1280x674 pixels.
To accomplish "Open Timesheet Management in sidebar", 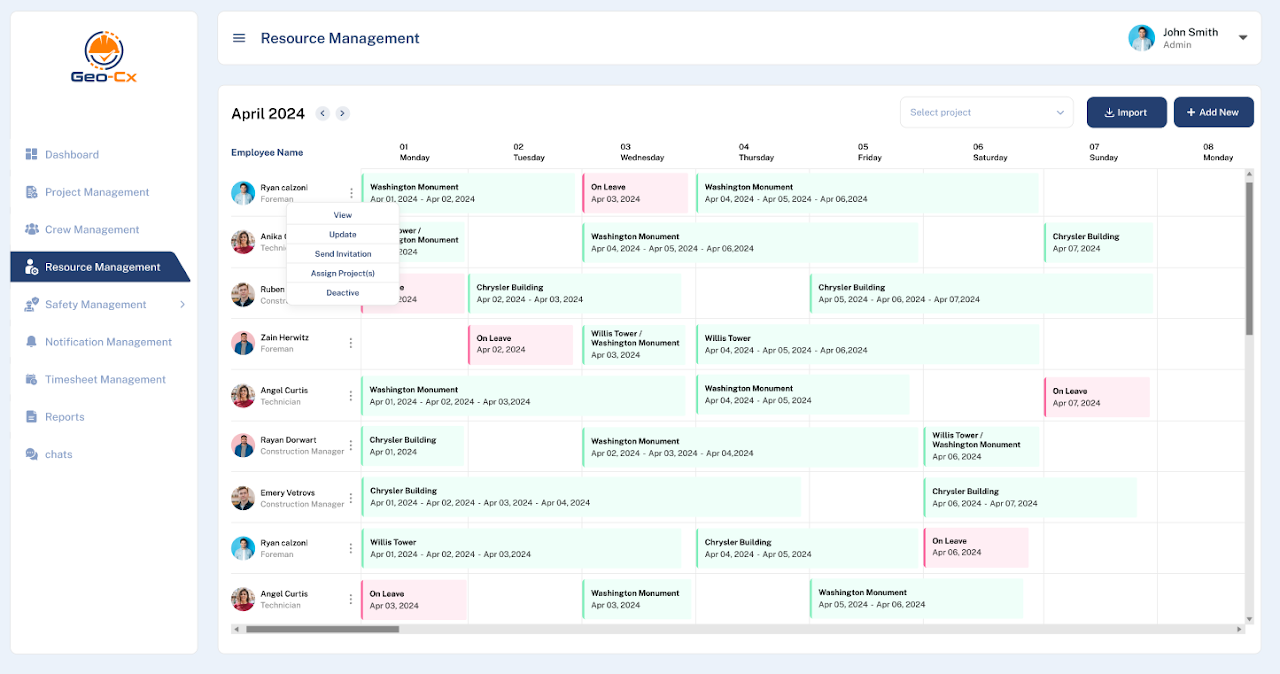I will point(105,380).
